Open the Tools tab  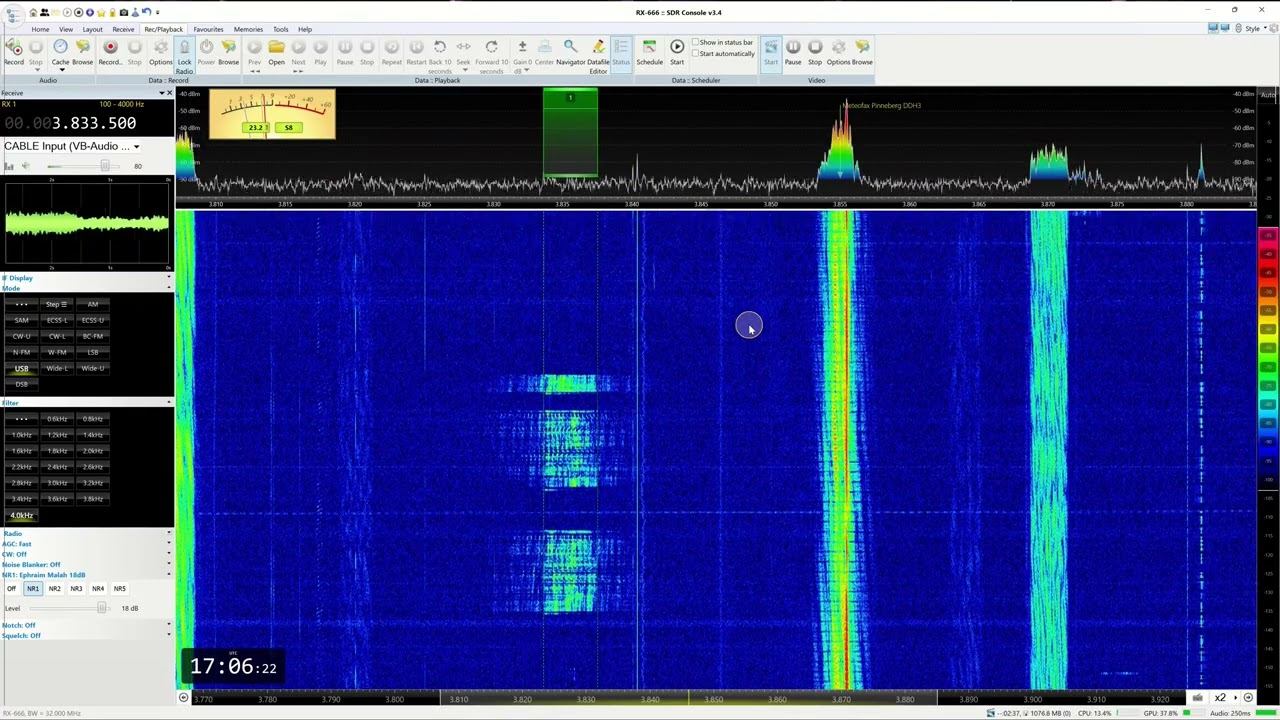point(281,29)
